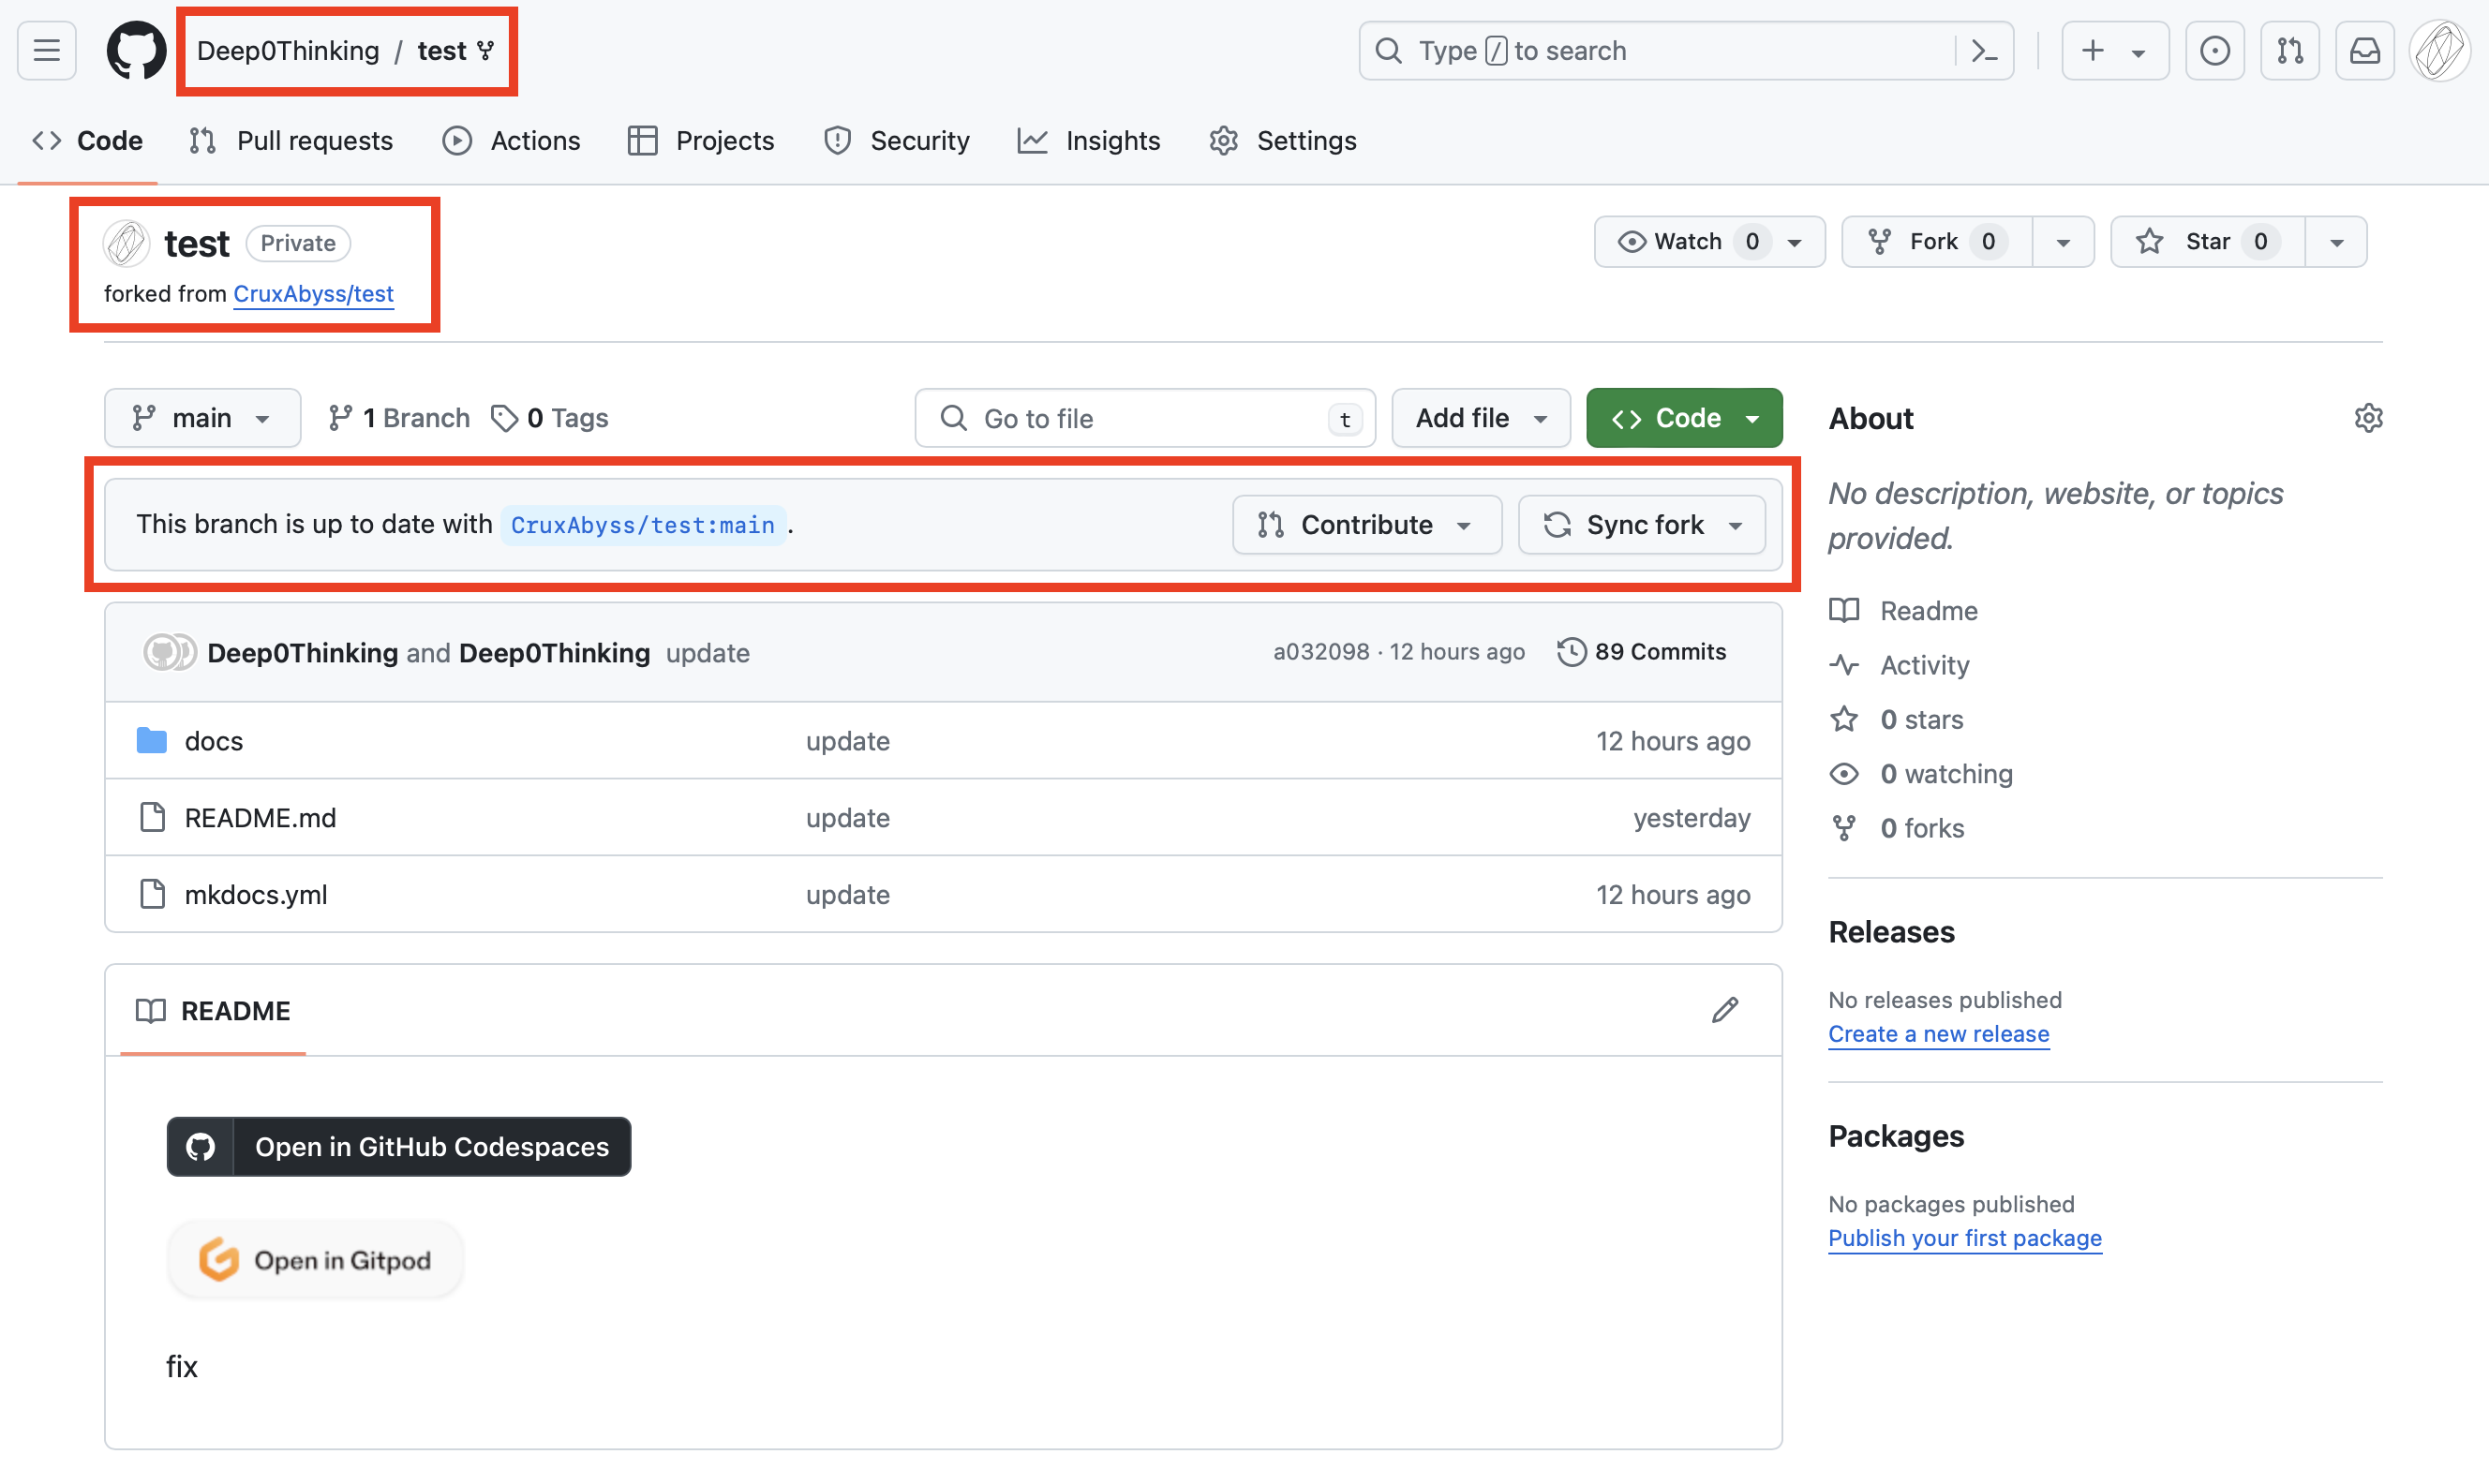
Task: Click the README.md file icon
Action: 152,817
